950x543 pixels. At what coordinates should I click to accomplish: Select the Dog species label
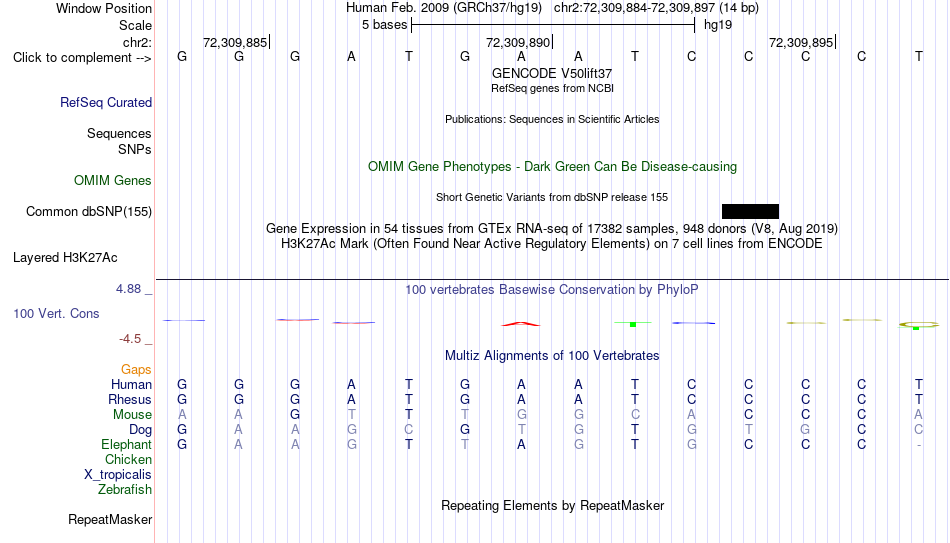(x=141, y=430)
